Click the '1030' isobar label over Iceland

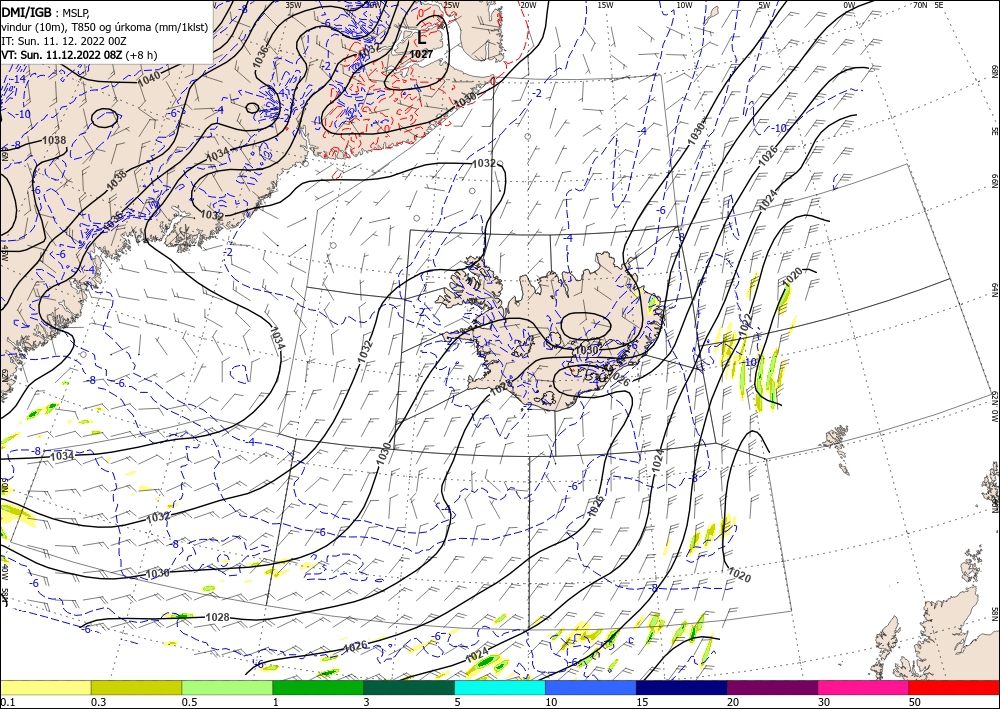point(586,350)
